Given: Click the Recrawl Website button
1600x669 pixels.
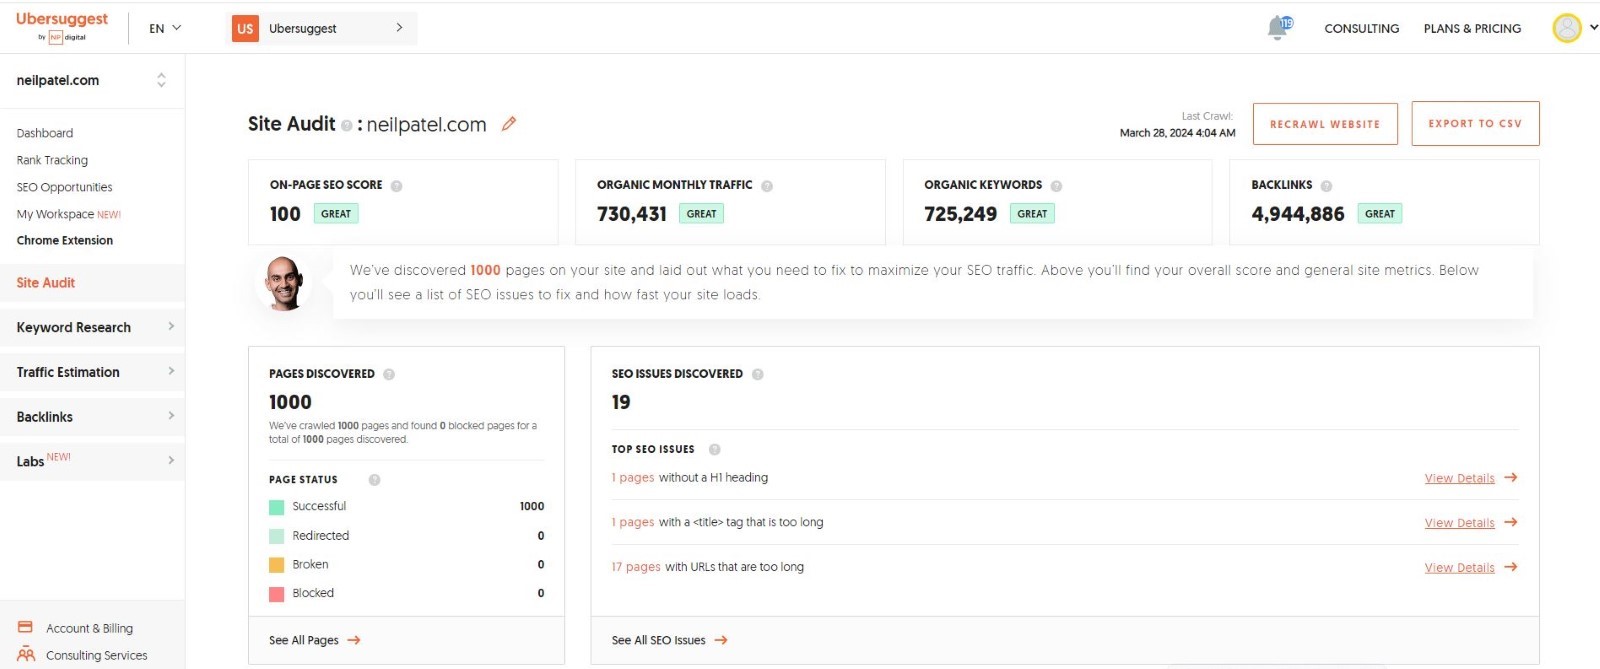Looking at the screenshot, I should click(1325, 124).
